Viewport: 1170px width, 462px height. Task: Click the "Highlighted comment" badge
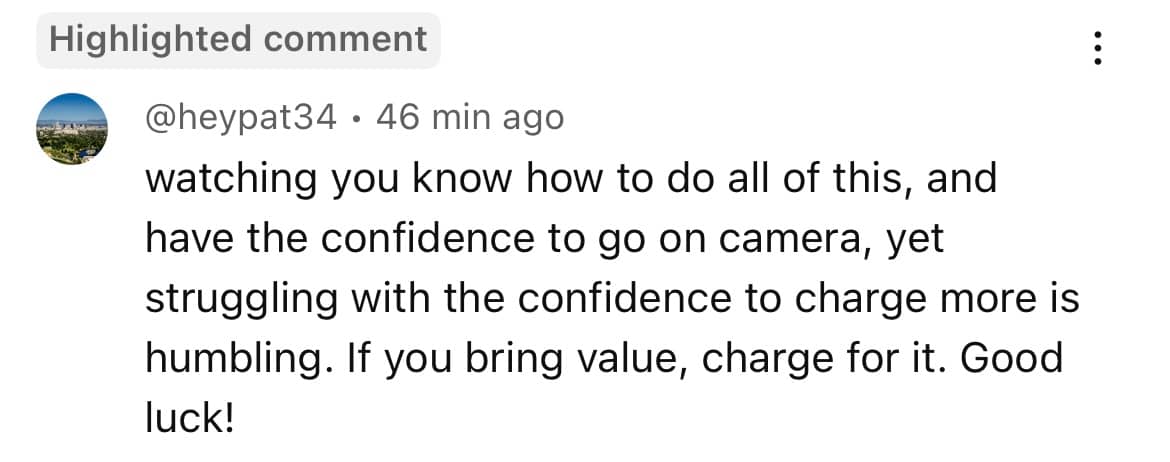click(238, 40)
